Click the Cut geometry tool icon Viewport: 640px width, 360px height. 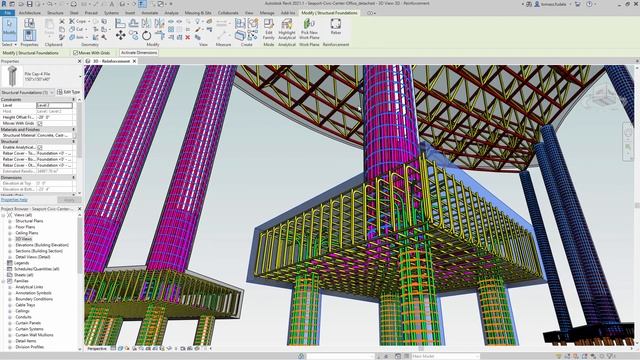tap(72, 29)
